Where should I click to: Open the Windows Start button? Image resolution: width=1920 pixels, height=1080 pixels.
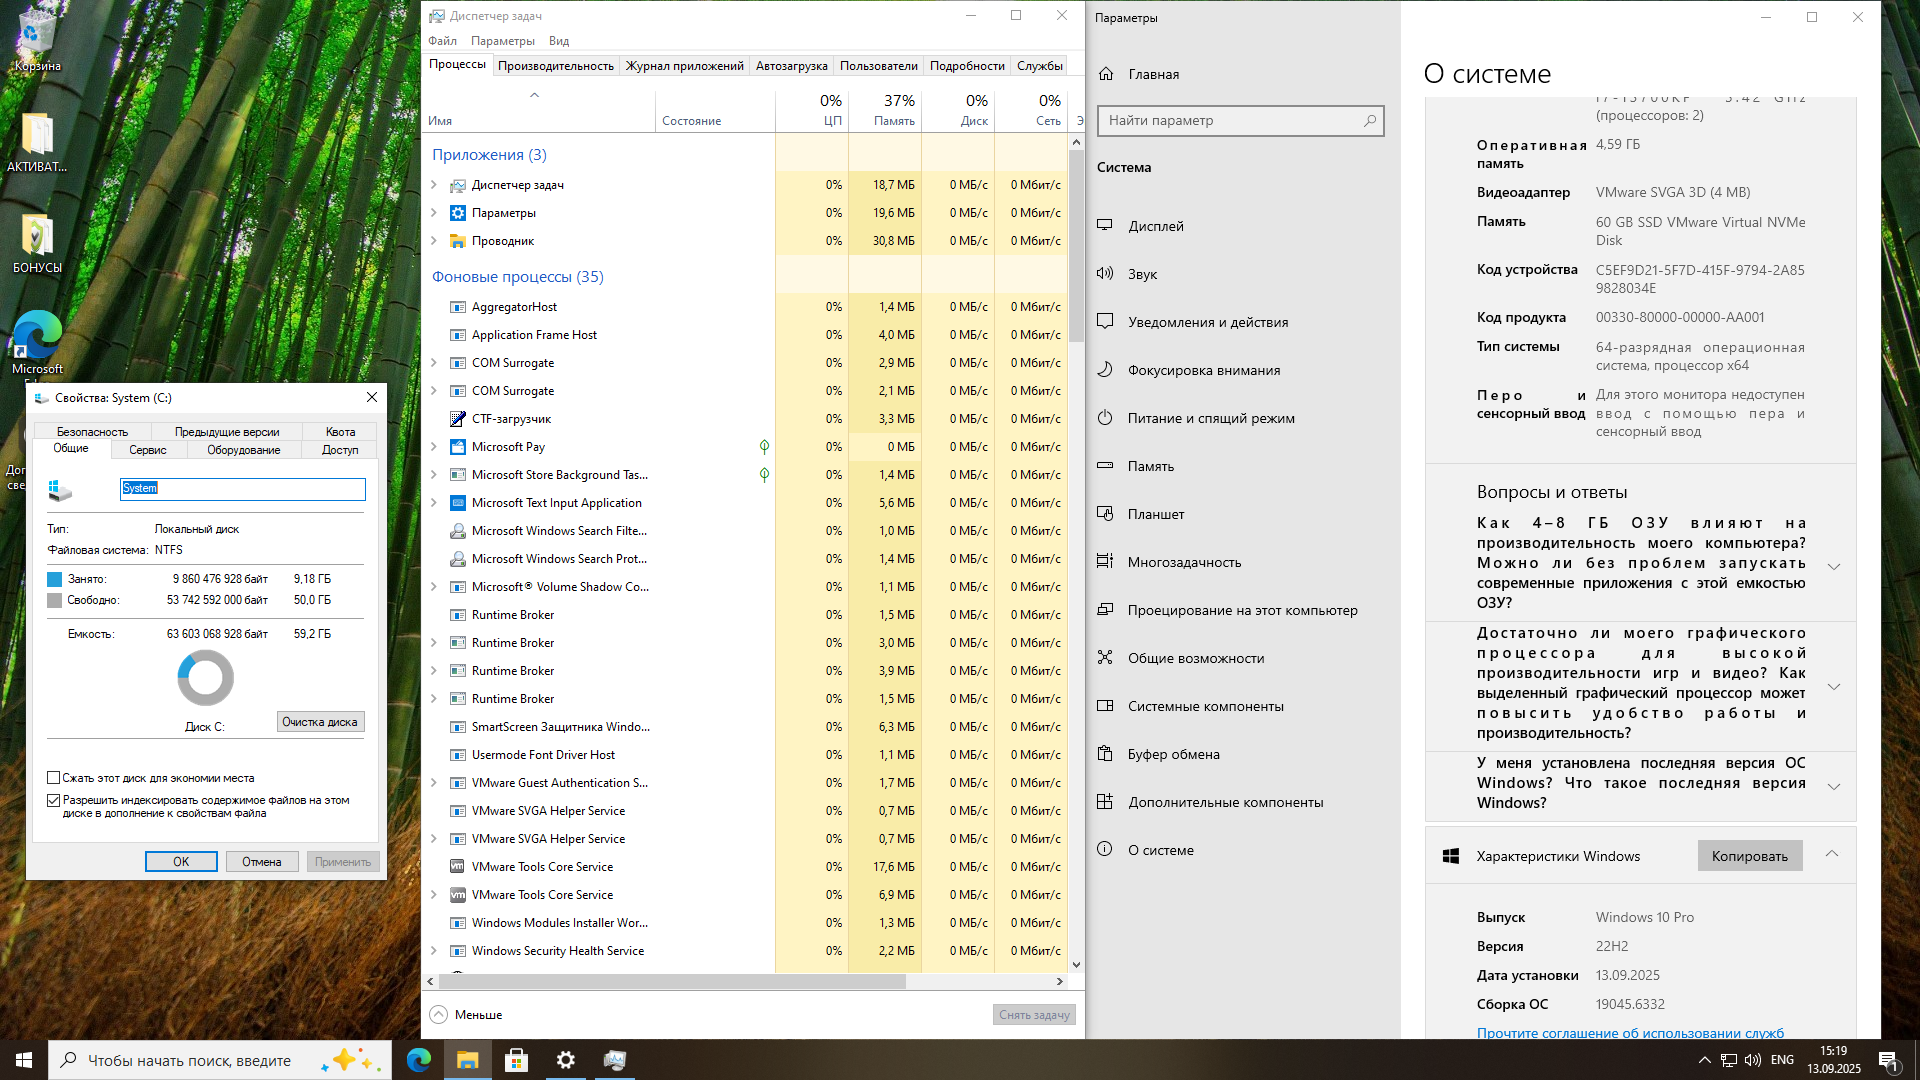[x=24, y=1060]
